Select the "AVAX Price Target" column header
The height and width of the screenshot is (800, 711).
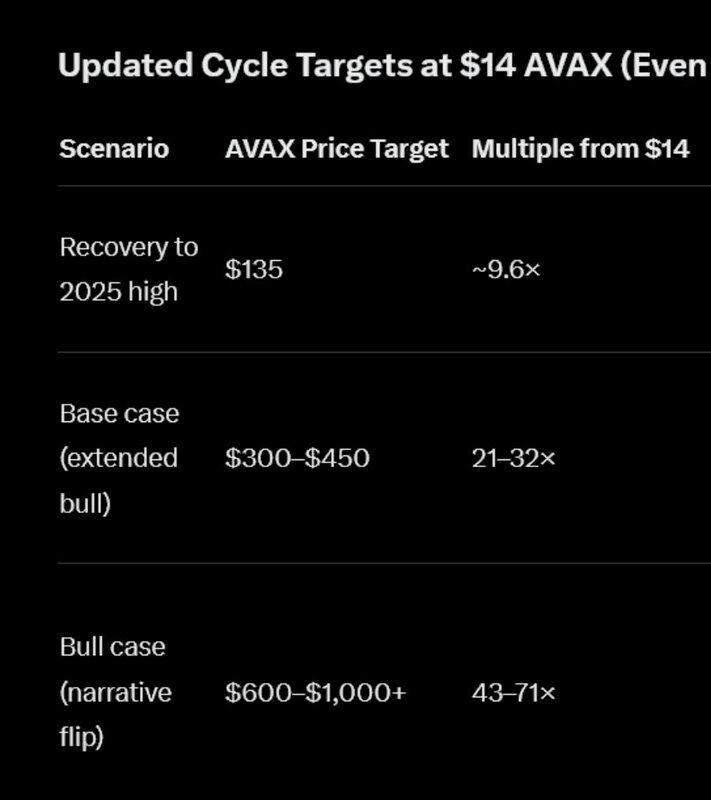click(337, 149)
